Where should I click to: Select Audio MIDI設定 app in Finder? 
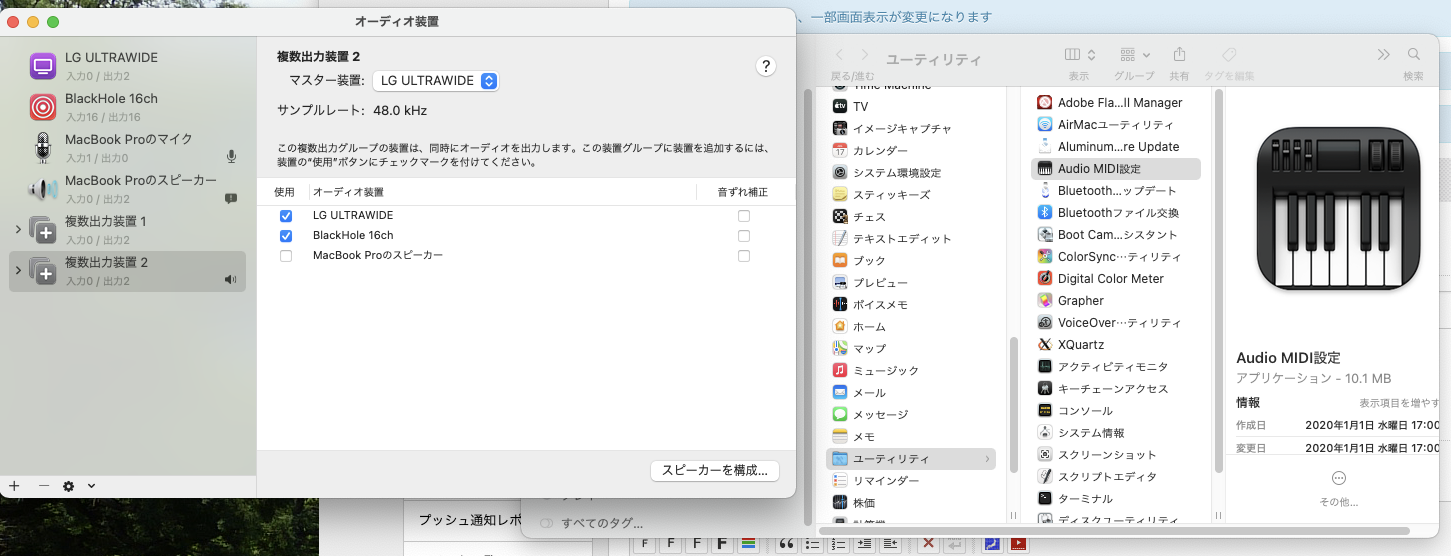[x=1116, y=169]
